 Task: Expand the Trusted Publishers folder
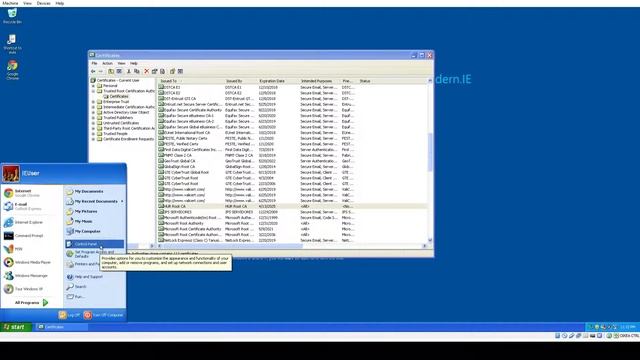[93, 118]
